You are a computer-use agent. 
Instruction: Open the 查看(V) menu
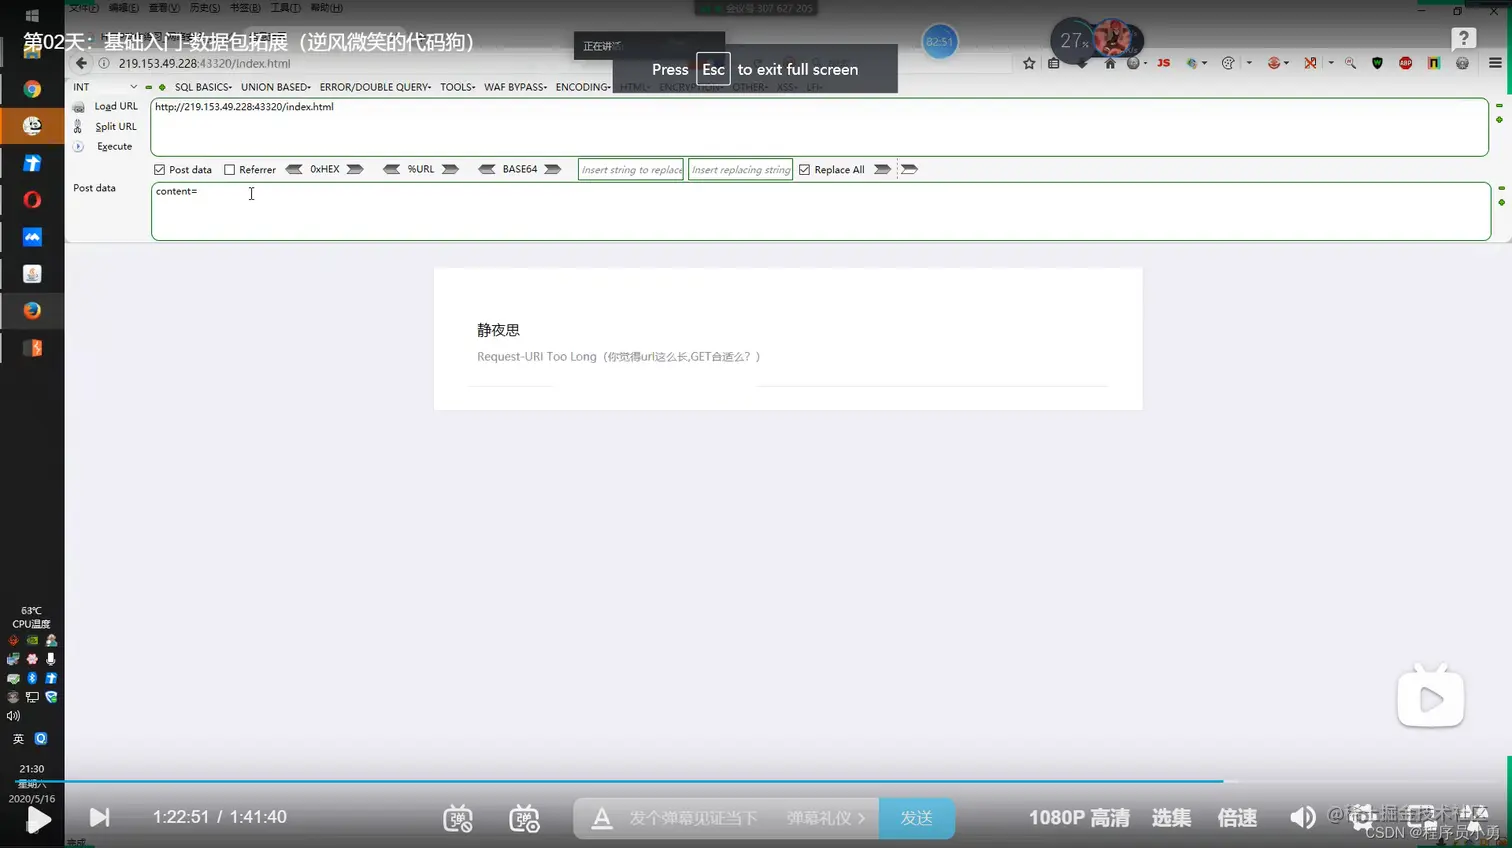tap(164, 8)
